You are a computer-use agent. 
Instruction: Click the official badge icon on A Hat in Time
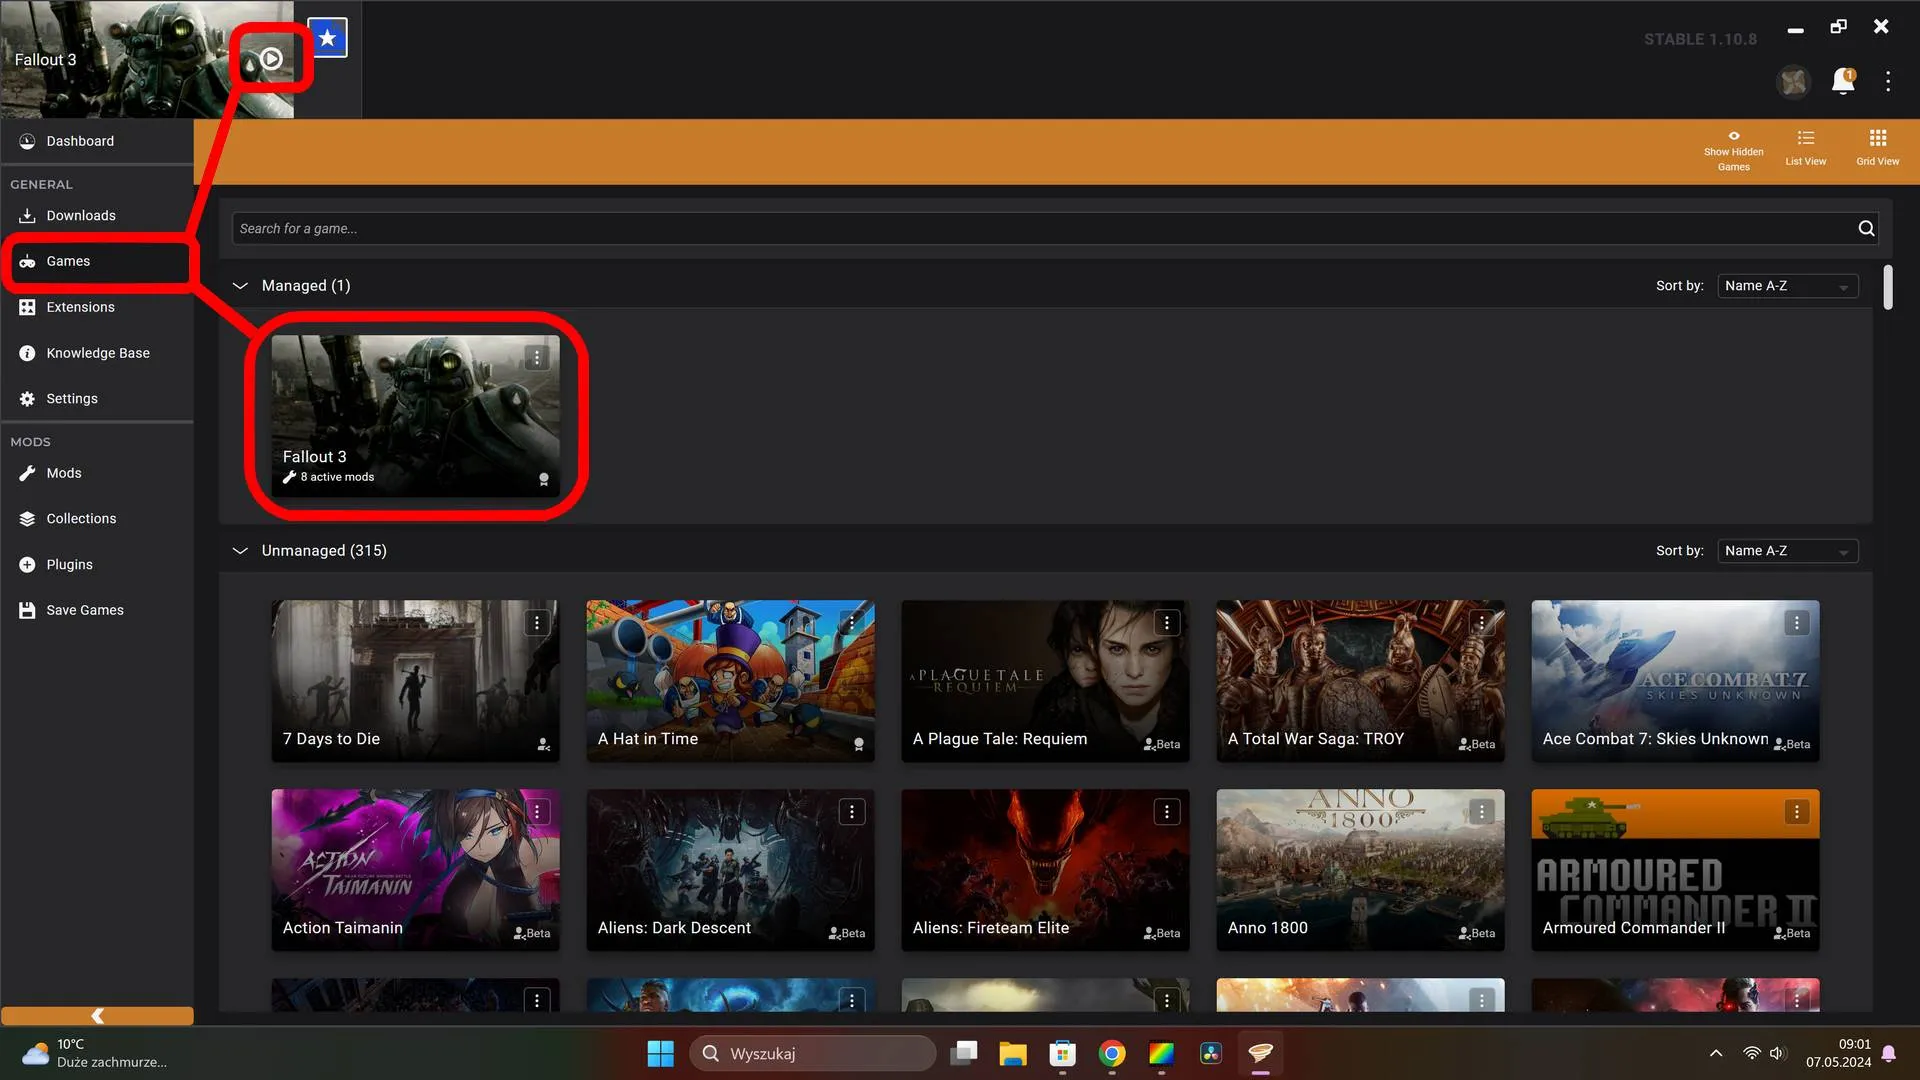point(858,744)
